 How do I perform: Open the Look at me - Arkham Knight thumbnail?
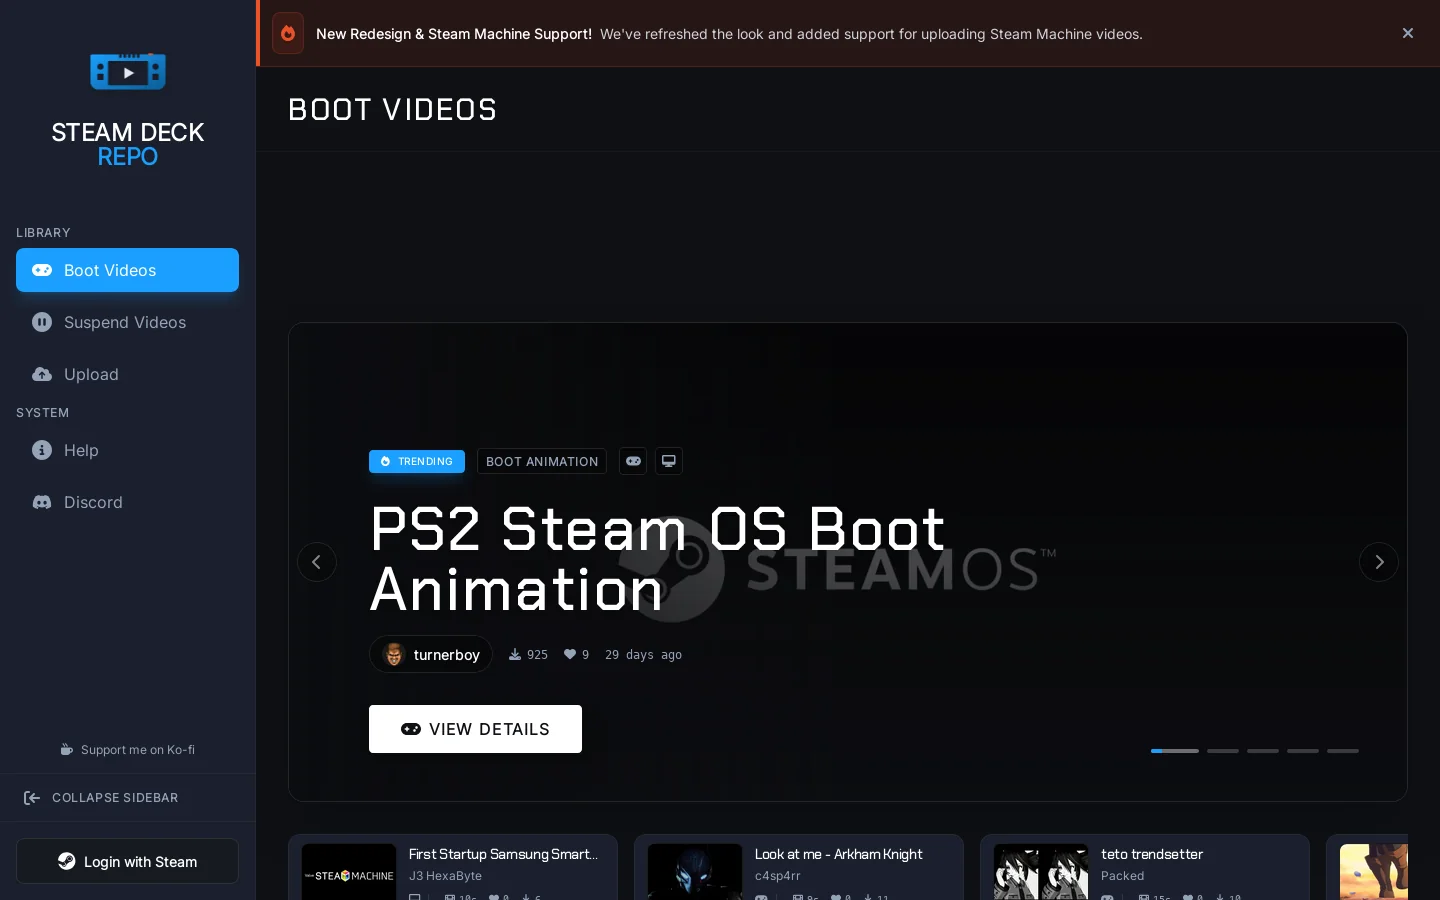(x=695, y=872)
